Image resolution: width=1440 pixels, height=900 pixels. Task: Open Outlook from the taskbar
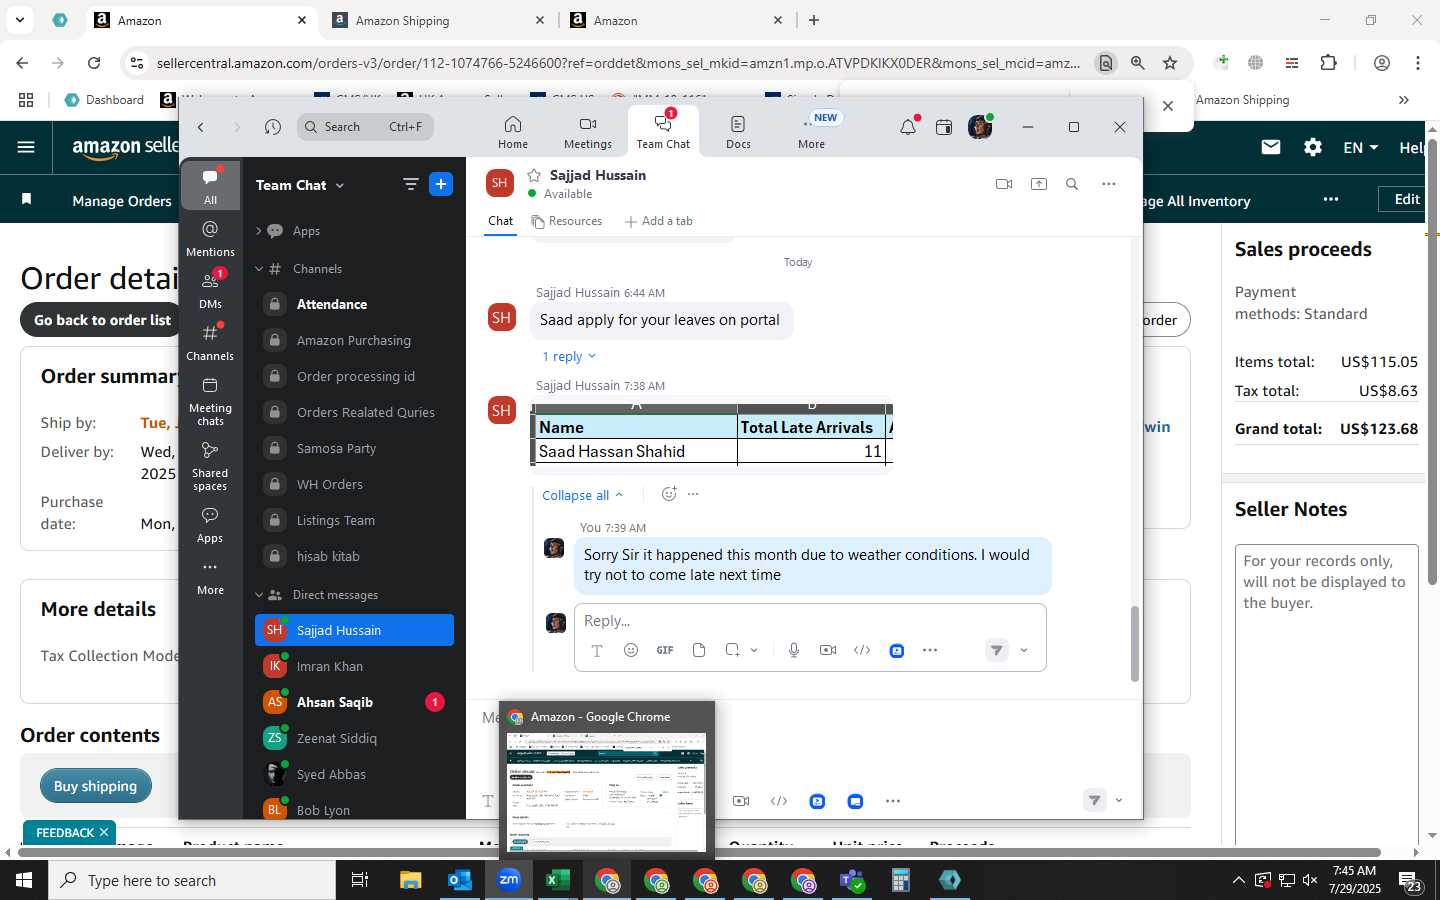(x=460, y=880)
